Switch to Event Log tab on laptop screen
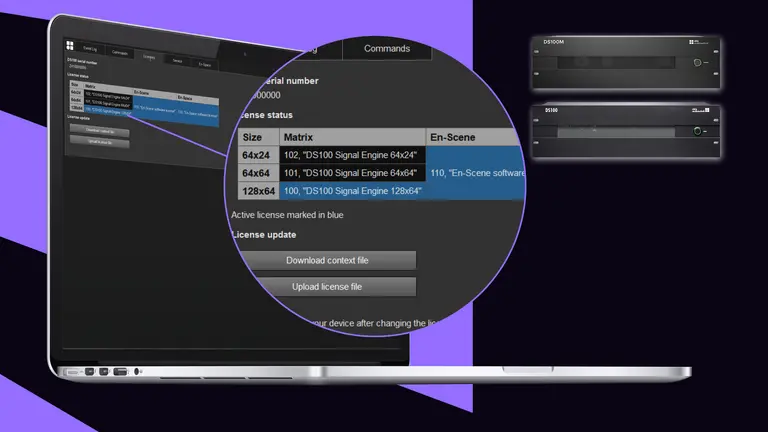 pyautogui.click(x=90, y=49)
